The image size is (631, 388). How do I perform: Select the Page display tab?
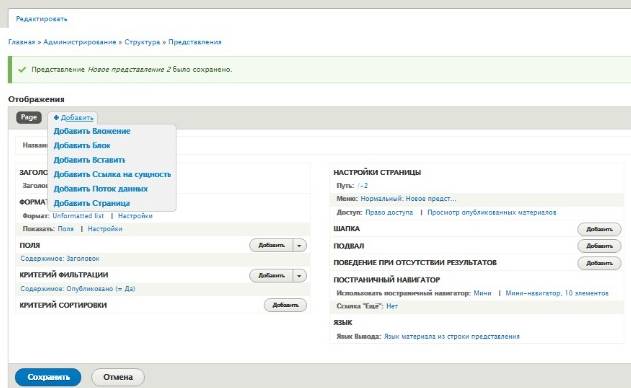(29, 118)
